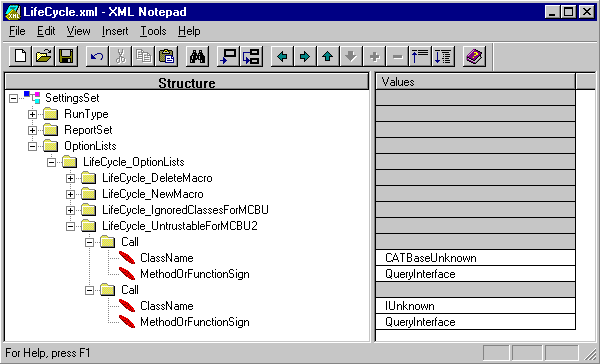Viewport: 600px width, 364px height.
Task: Select the first MethodOrFunctionSign tree item
Action: click(x=195, y=274)
